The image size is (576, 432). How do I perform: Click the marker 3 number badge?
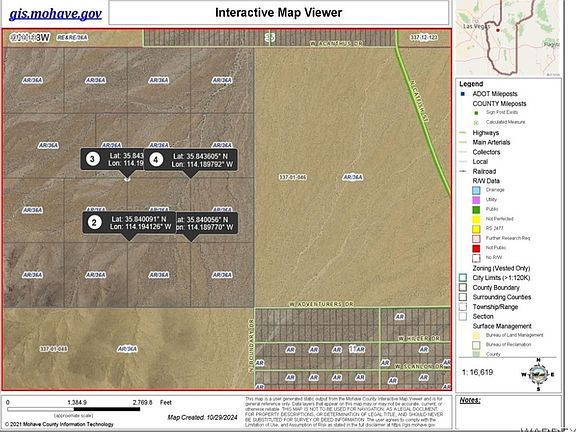(x=93, y=159)
